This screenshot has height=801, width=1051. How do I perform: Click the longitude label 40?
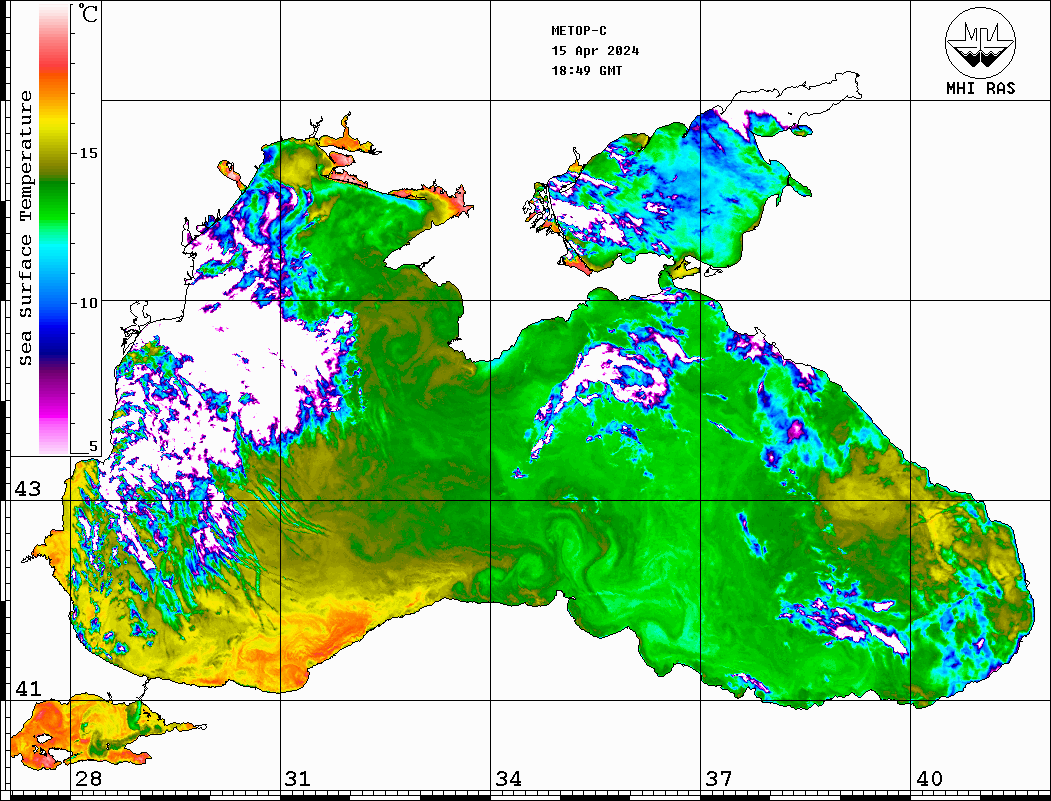[x=929, y=778]
